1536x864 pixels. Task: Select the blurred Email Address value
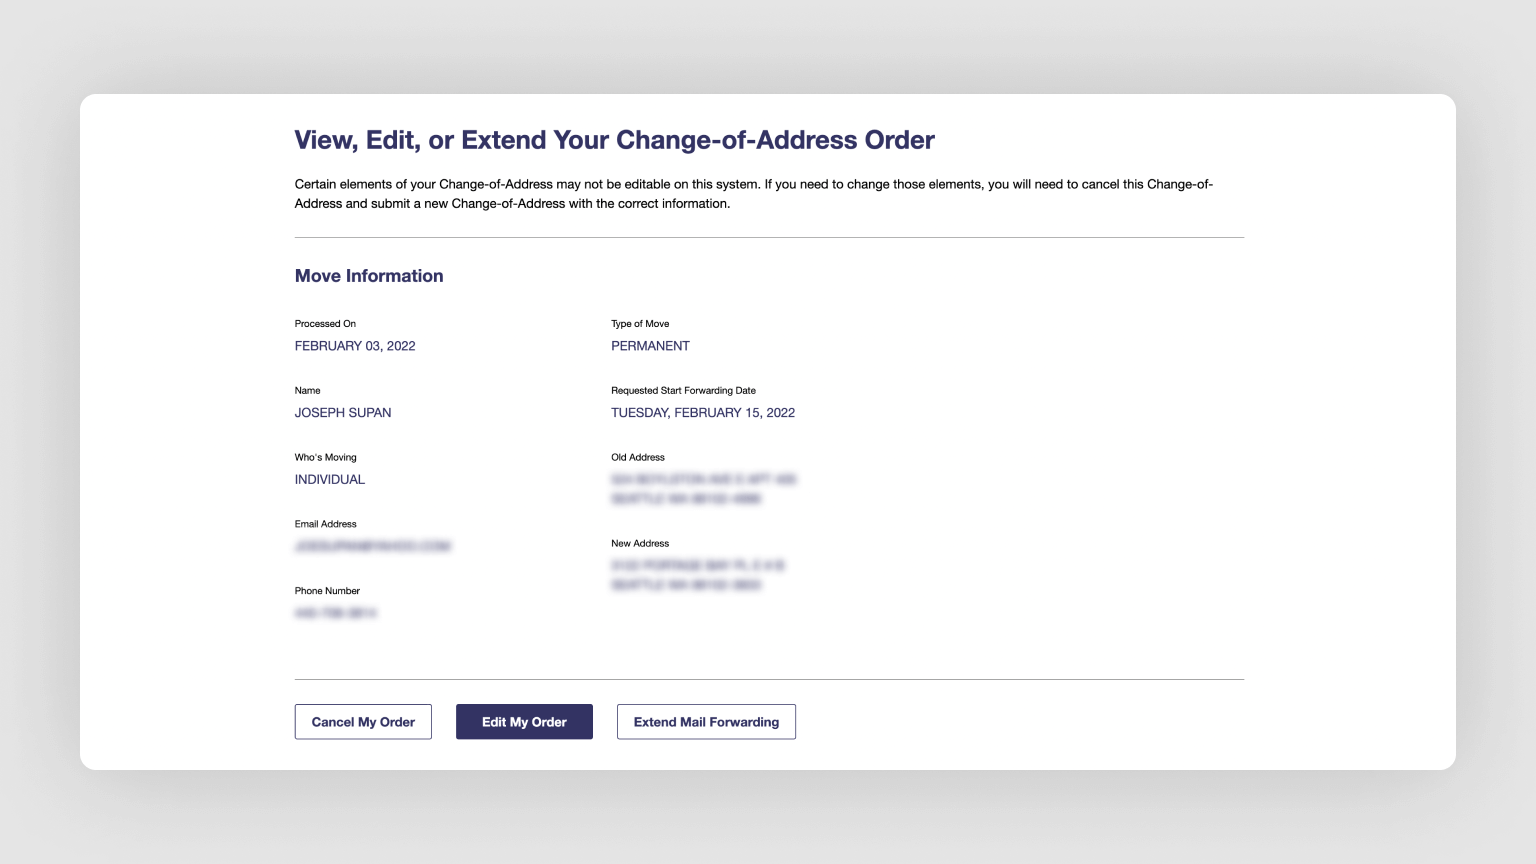pos(372,546)
